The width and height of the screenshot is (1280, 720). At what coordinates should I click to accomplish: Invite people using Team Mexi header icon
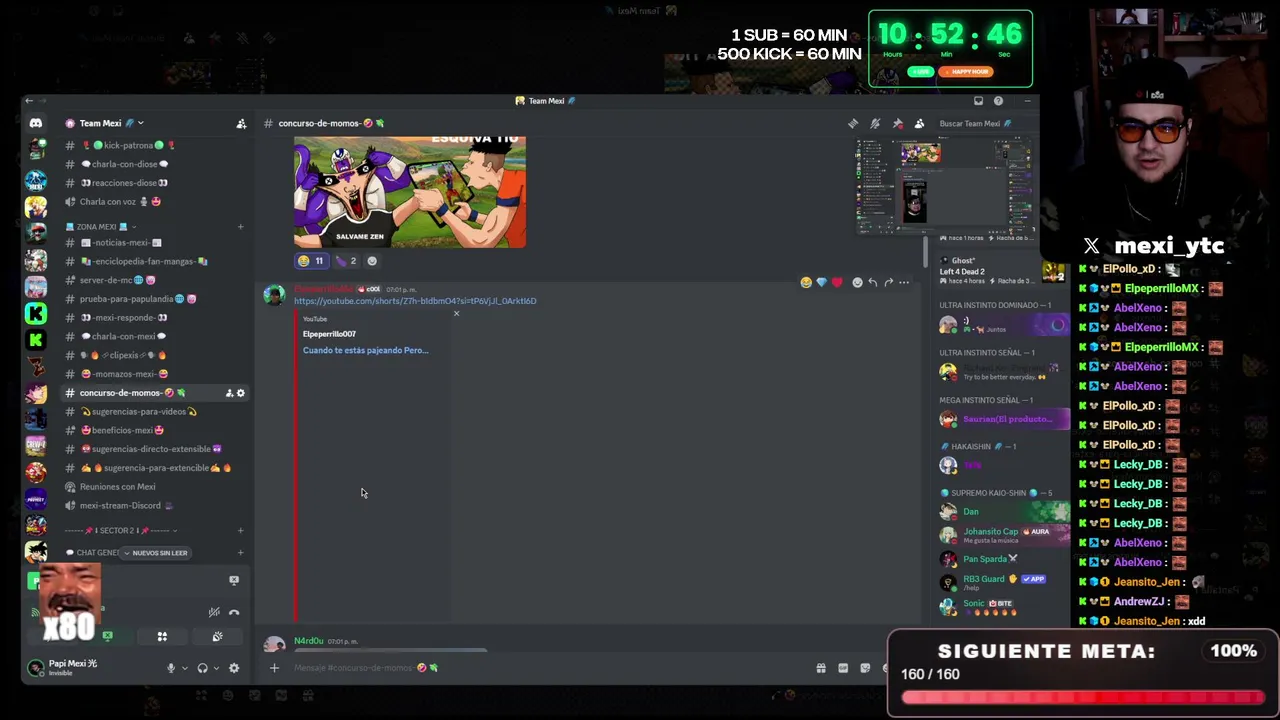[x=241, y=124]
